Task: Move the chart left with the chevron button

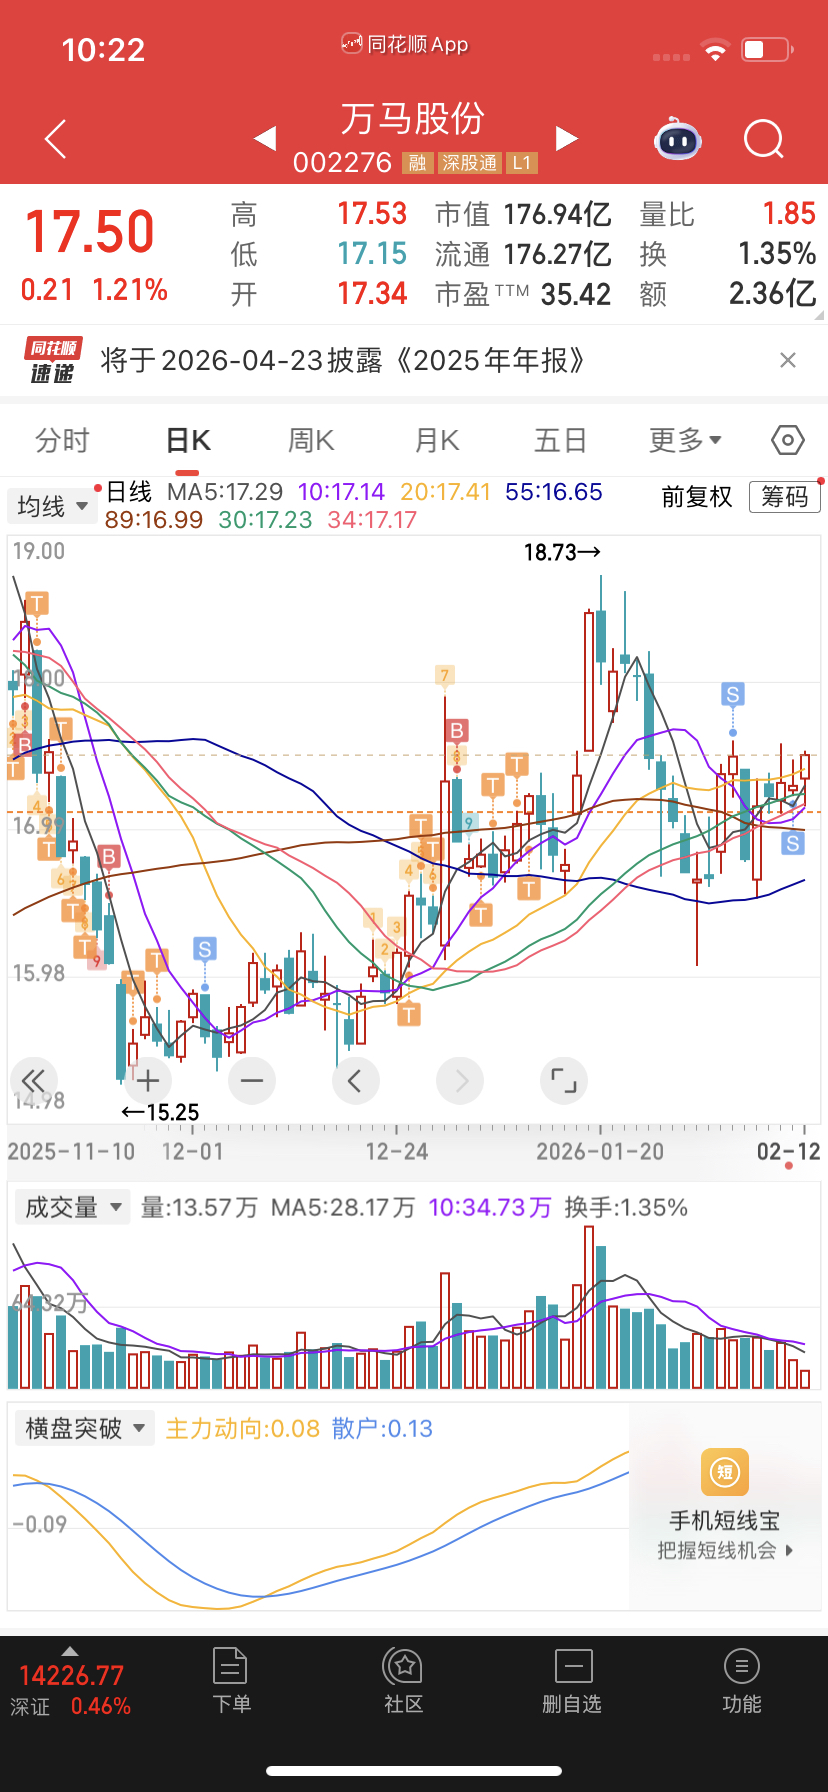Action: [x=355, y=1080]
